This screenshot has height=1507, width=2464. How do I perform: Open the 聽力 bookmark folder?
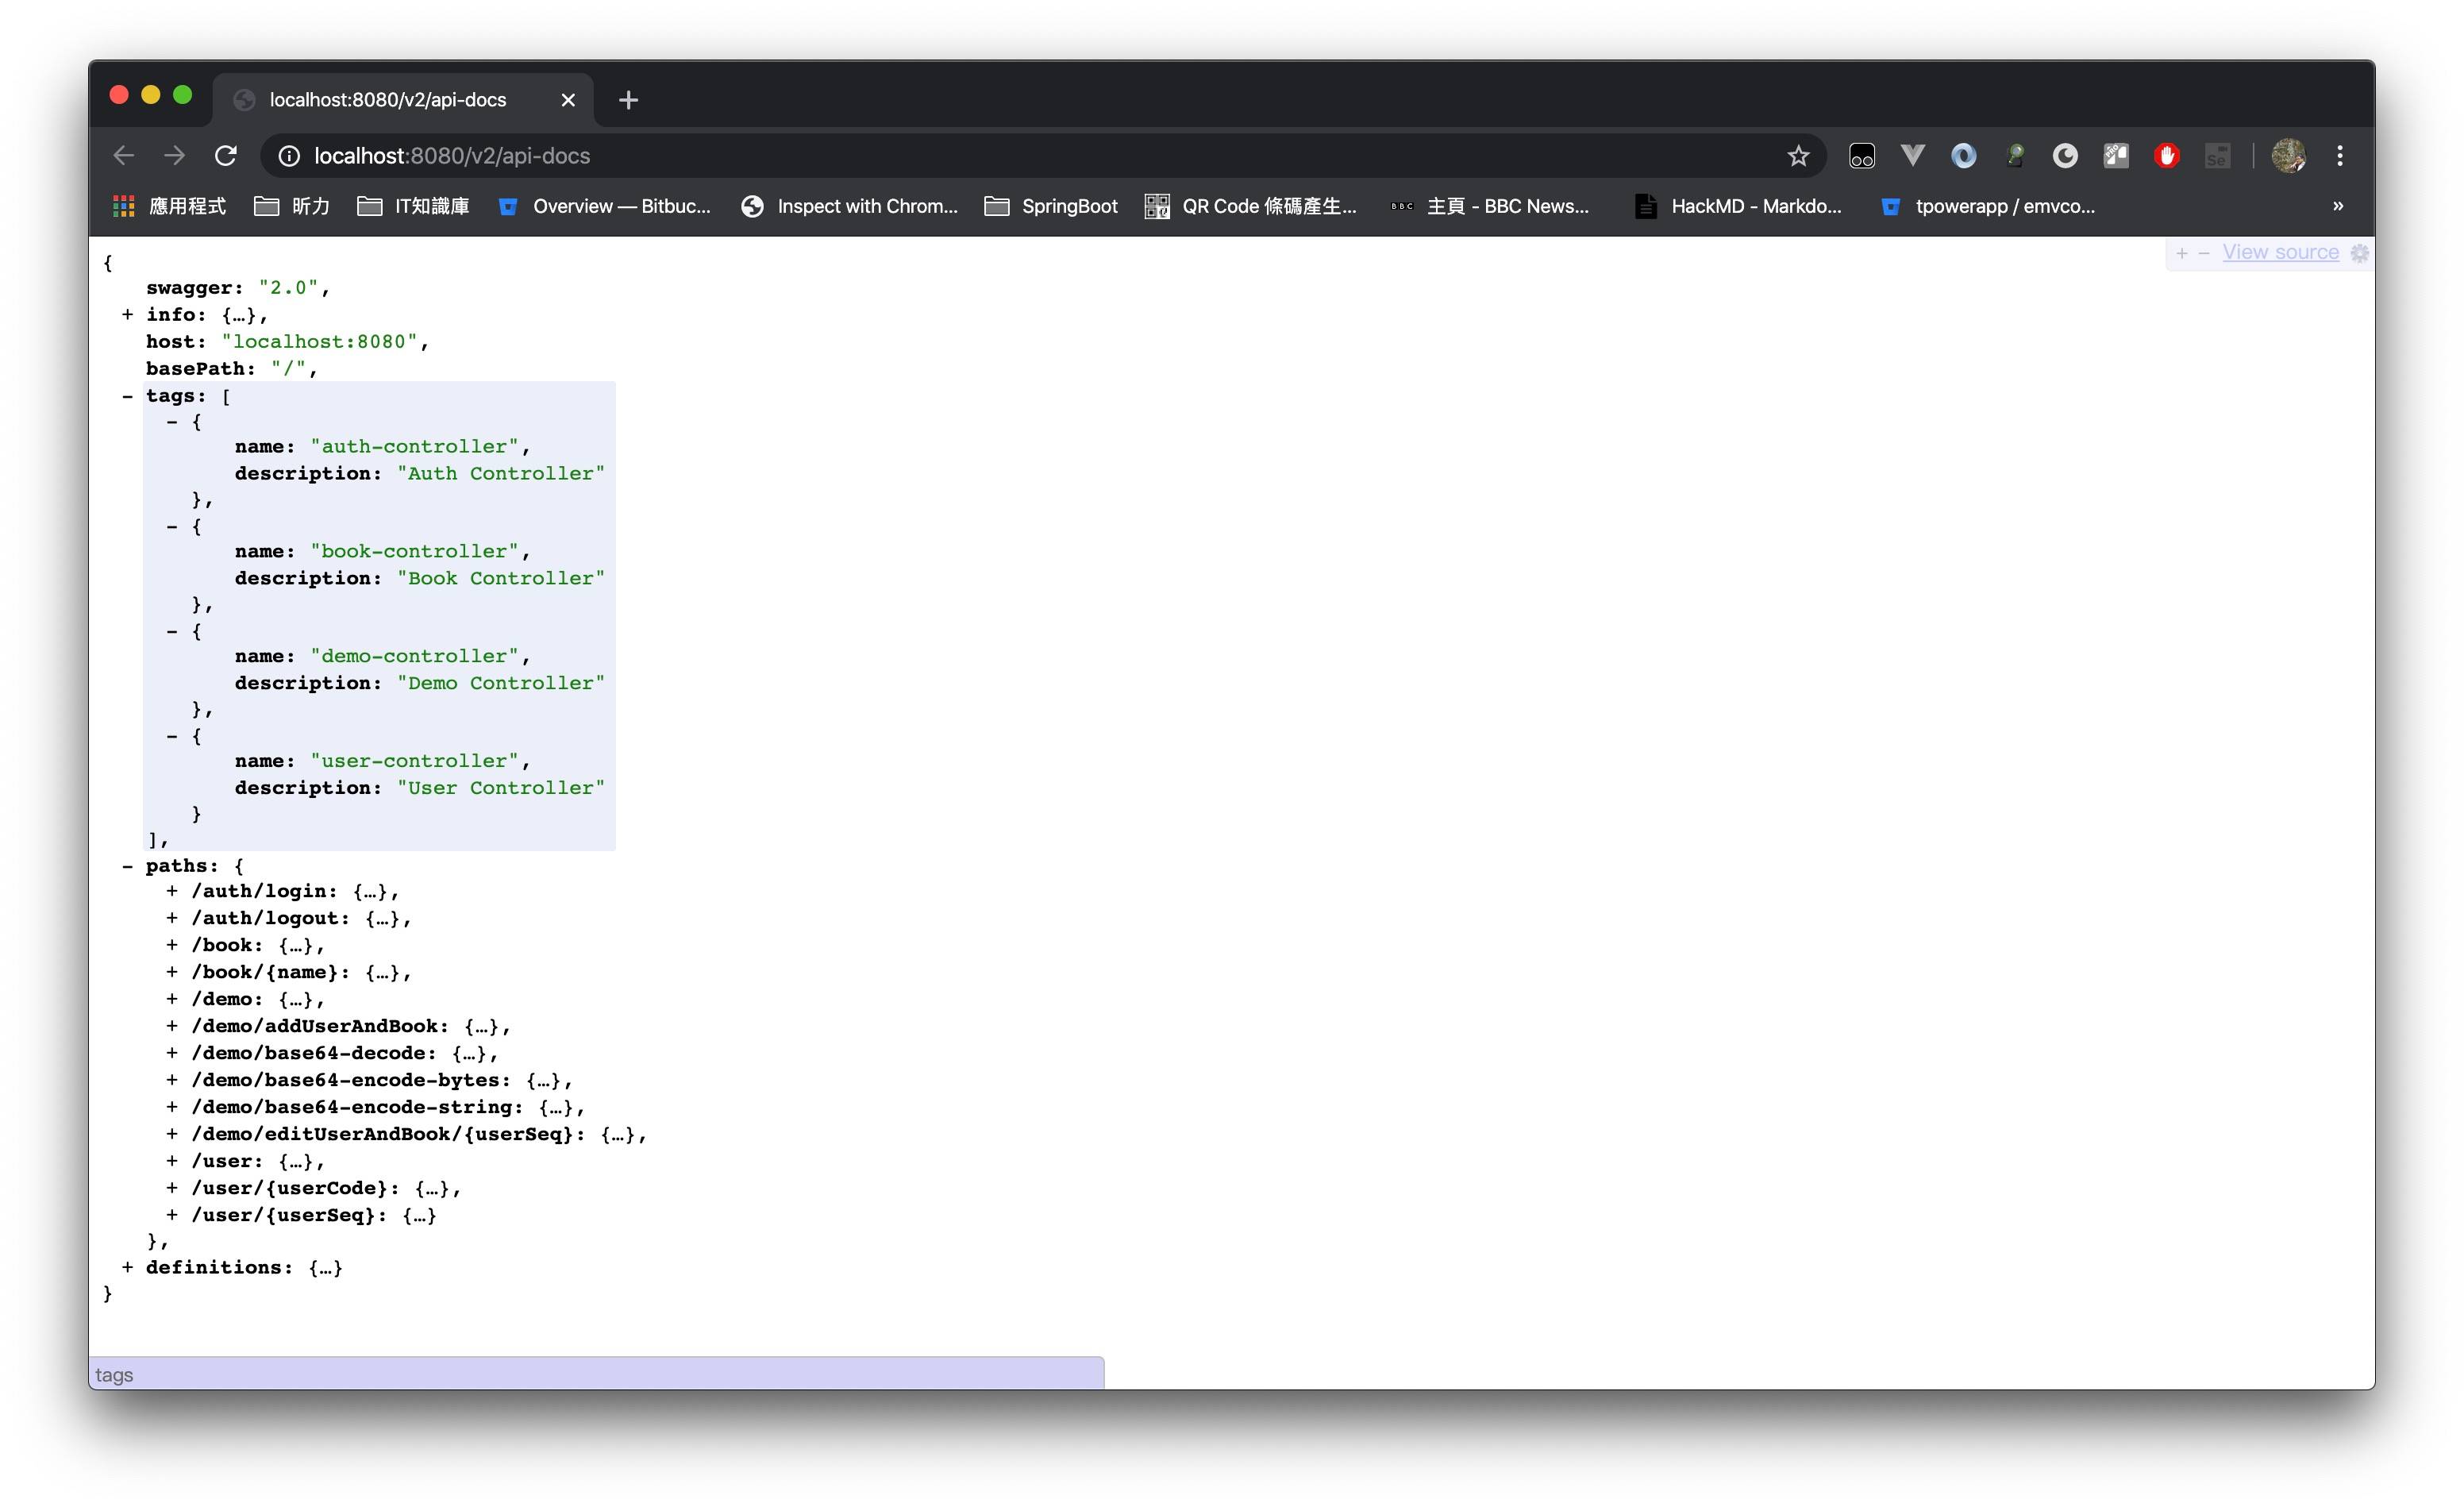(x=292, y=206)
